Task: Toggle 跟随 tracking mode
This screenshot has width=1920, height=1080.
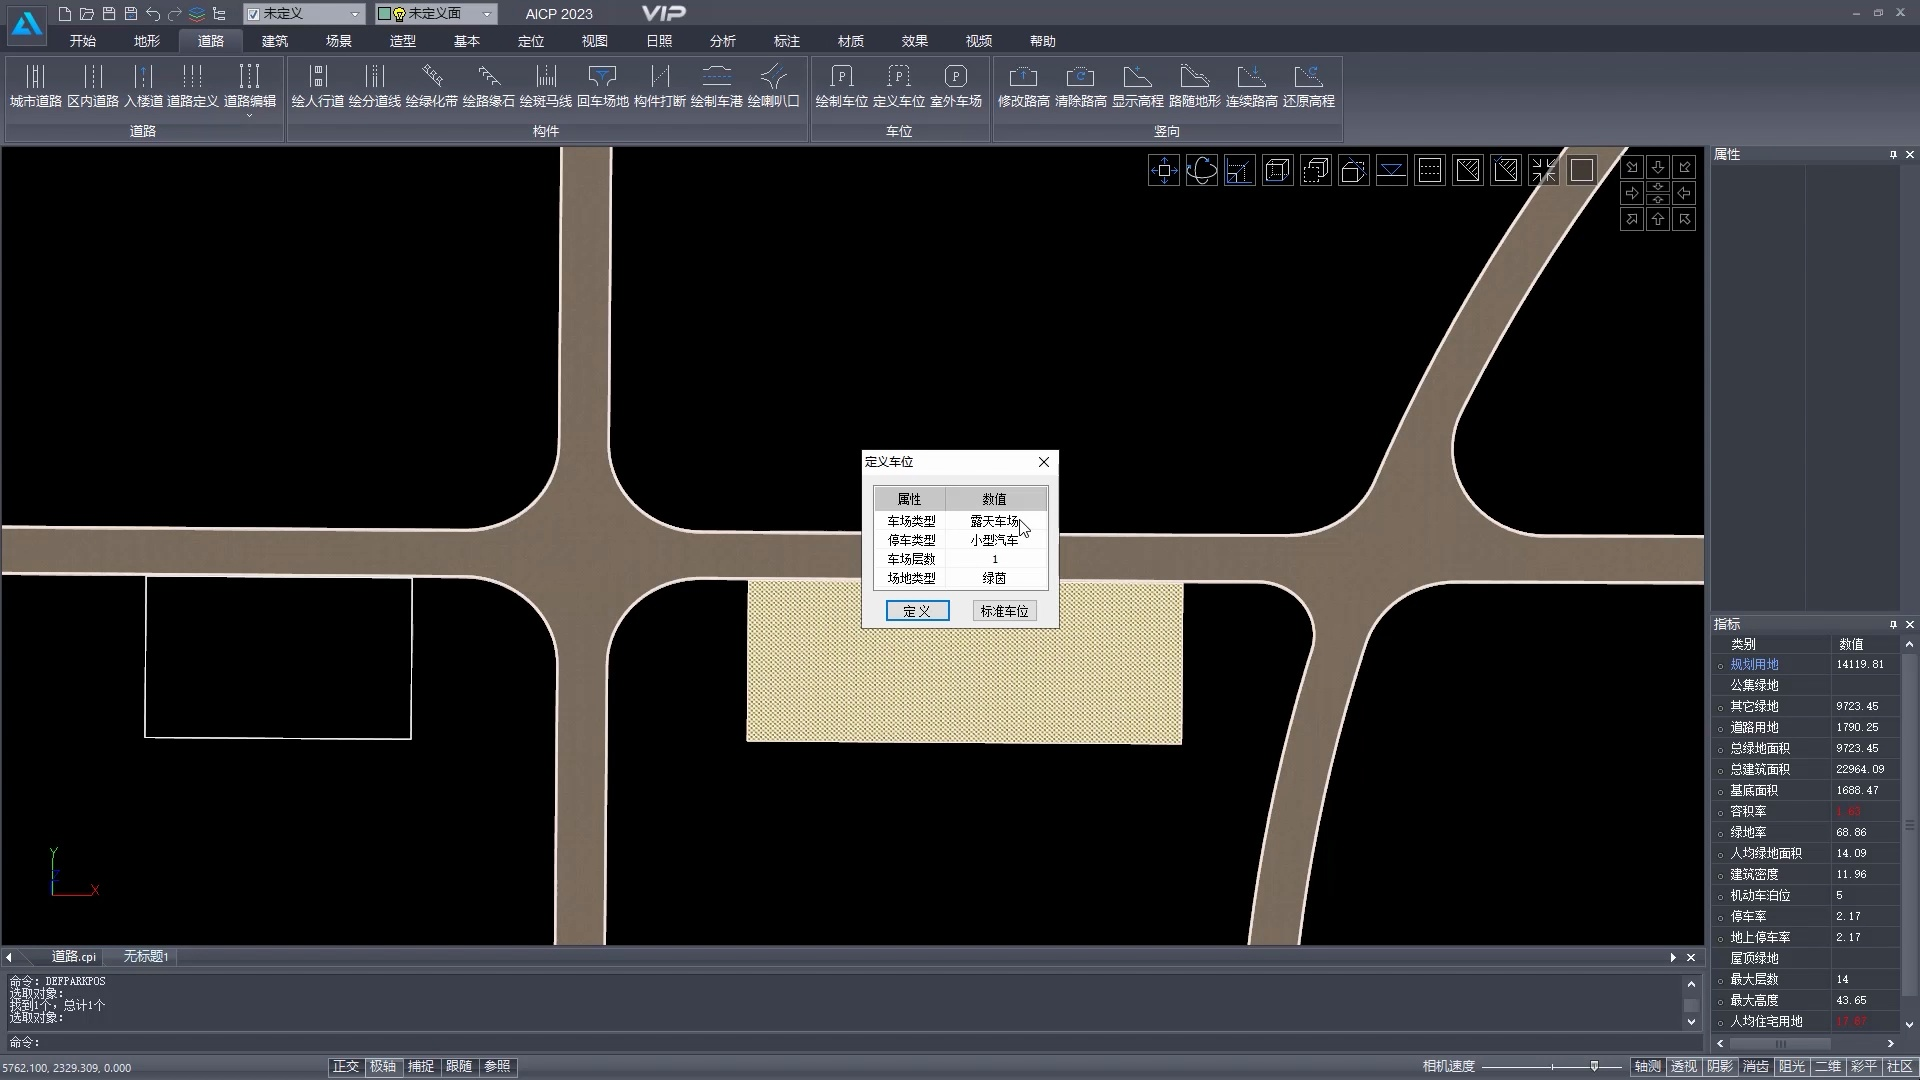Action: click(x=460, y=1067)
